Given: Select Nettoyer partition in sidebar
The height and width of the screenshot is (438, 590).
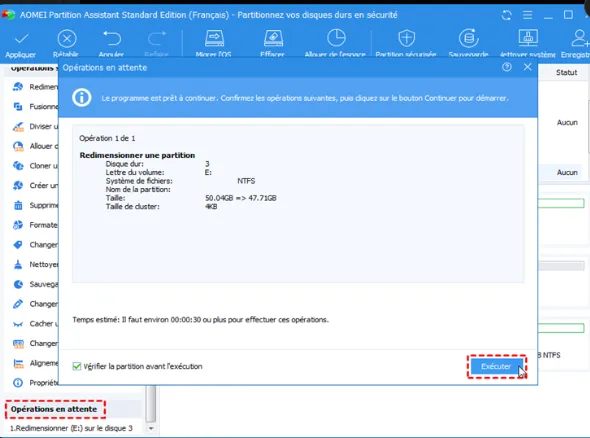Looking at the screenshot, I should (35, 265).
